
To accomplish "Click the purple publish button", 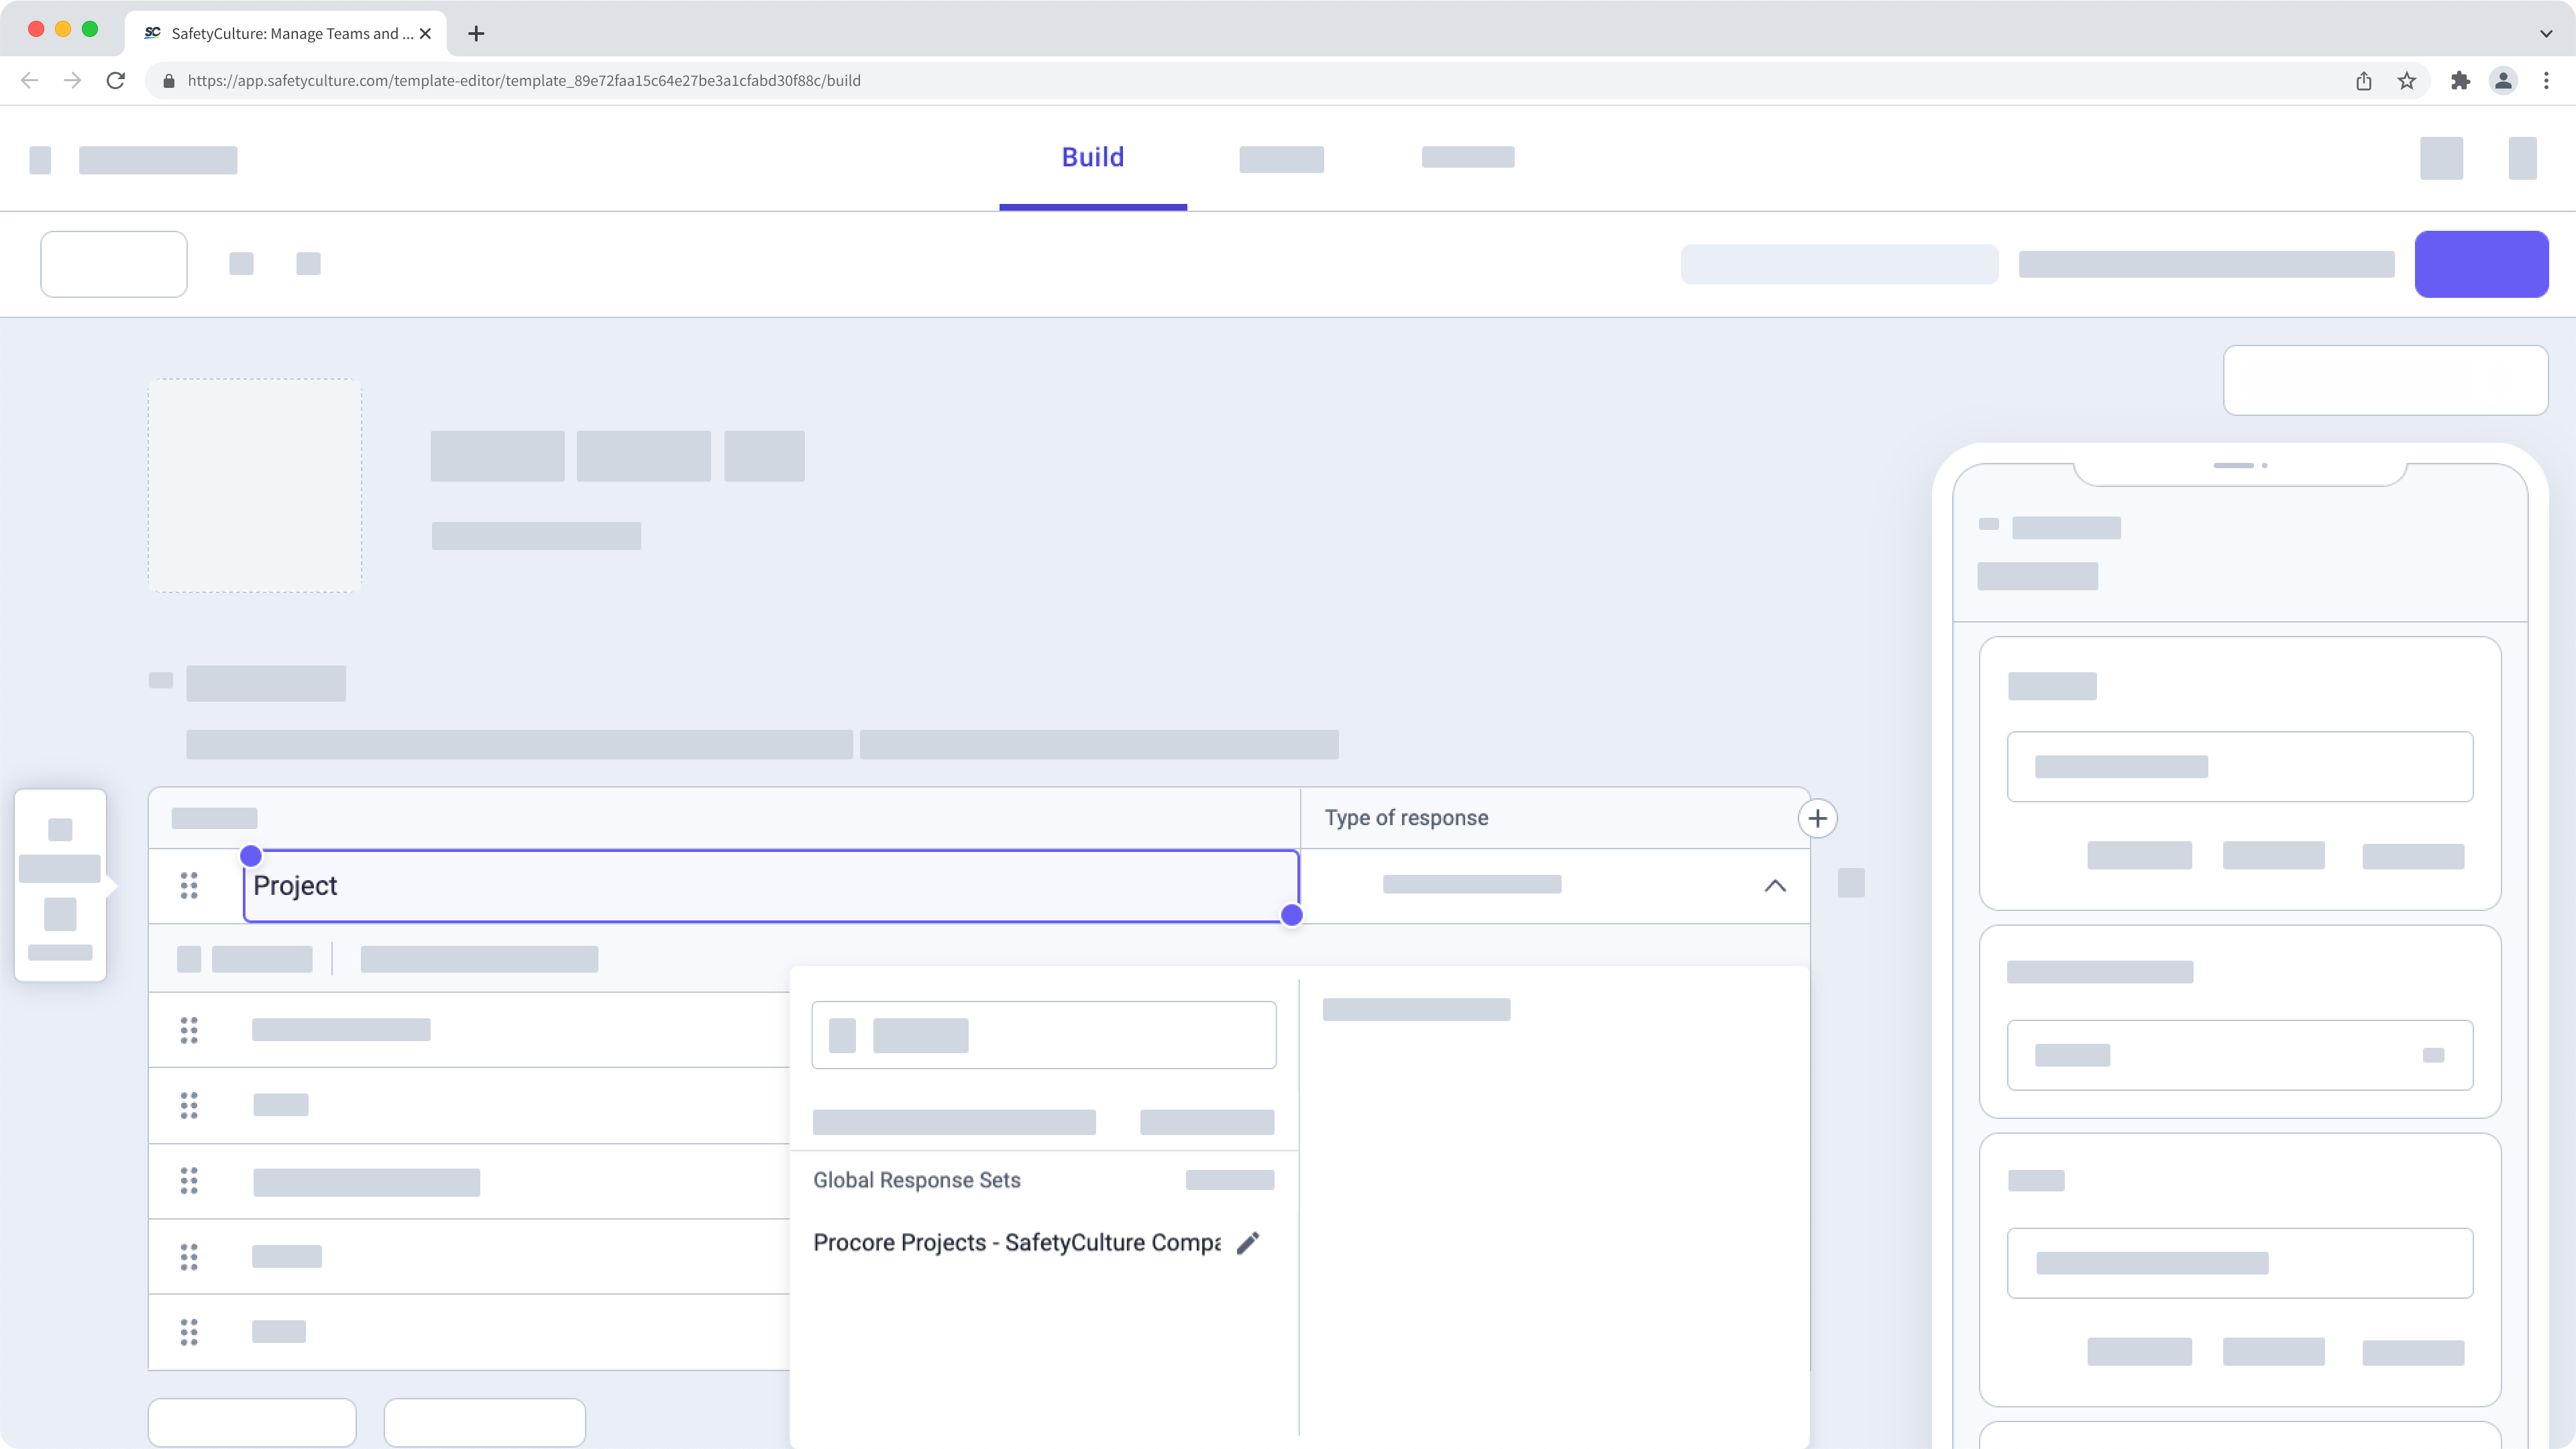I will pyautogui.click(x=2482, y=263).
